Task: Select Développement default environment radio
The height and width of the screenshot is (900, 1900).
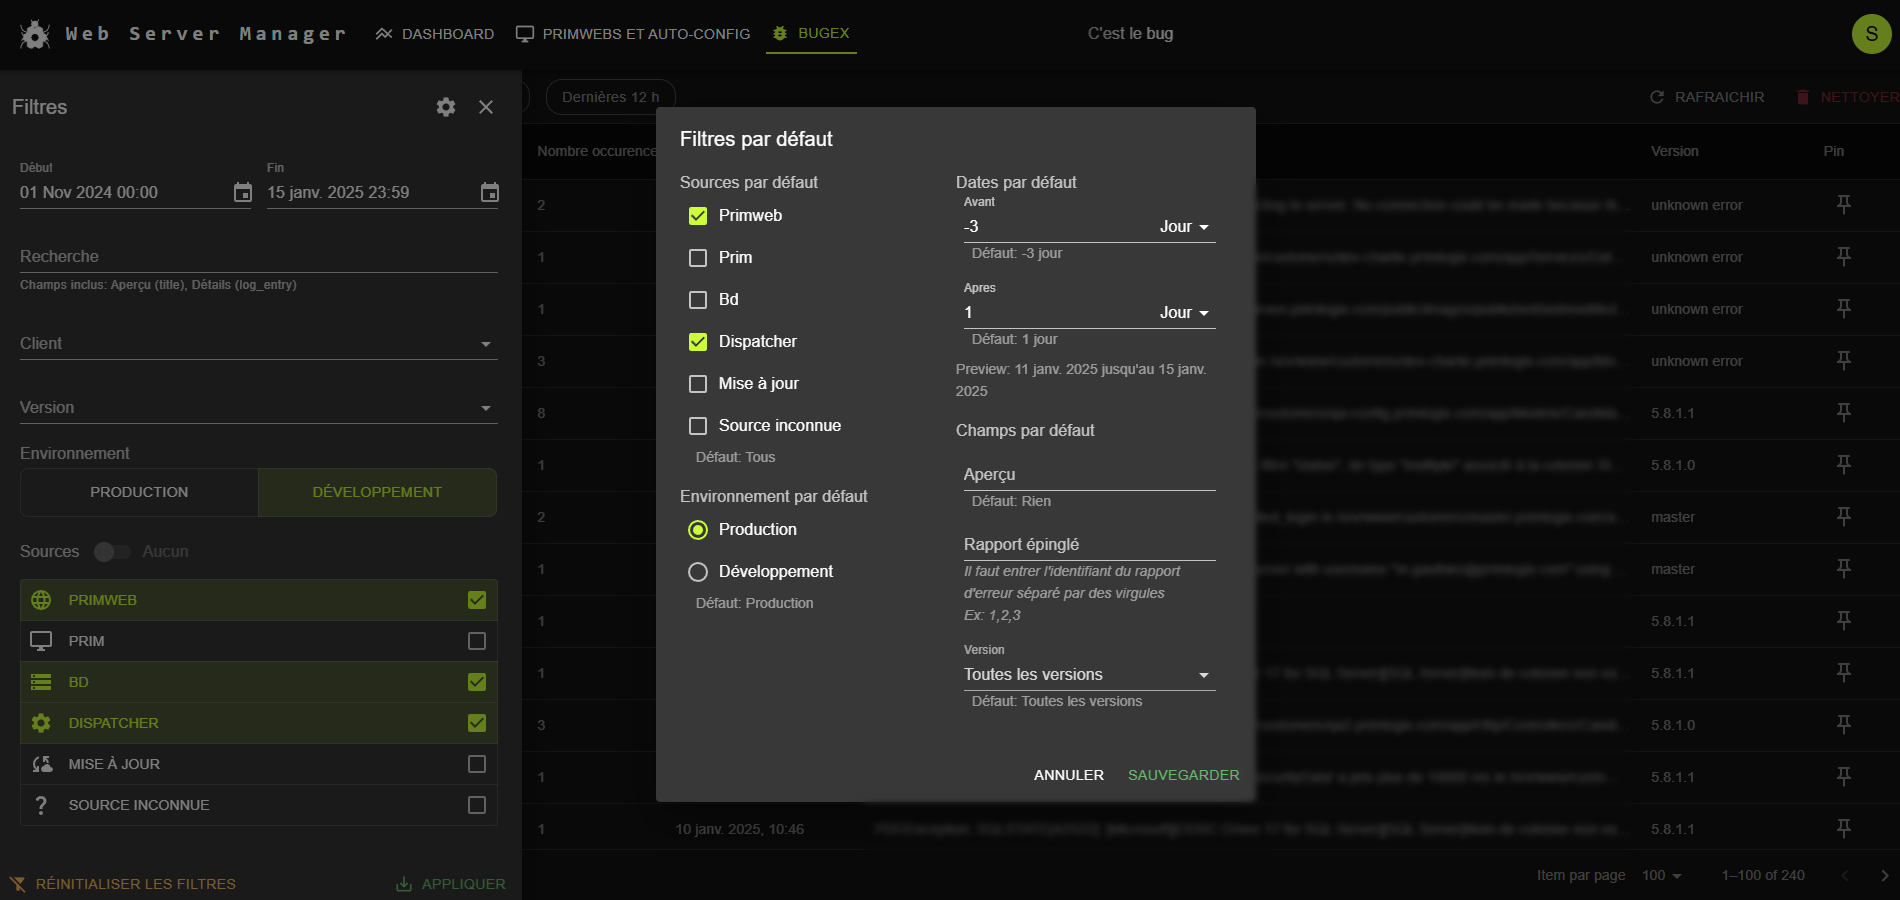Action: (x=698, y=572)
